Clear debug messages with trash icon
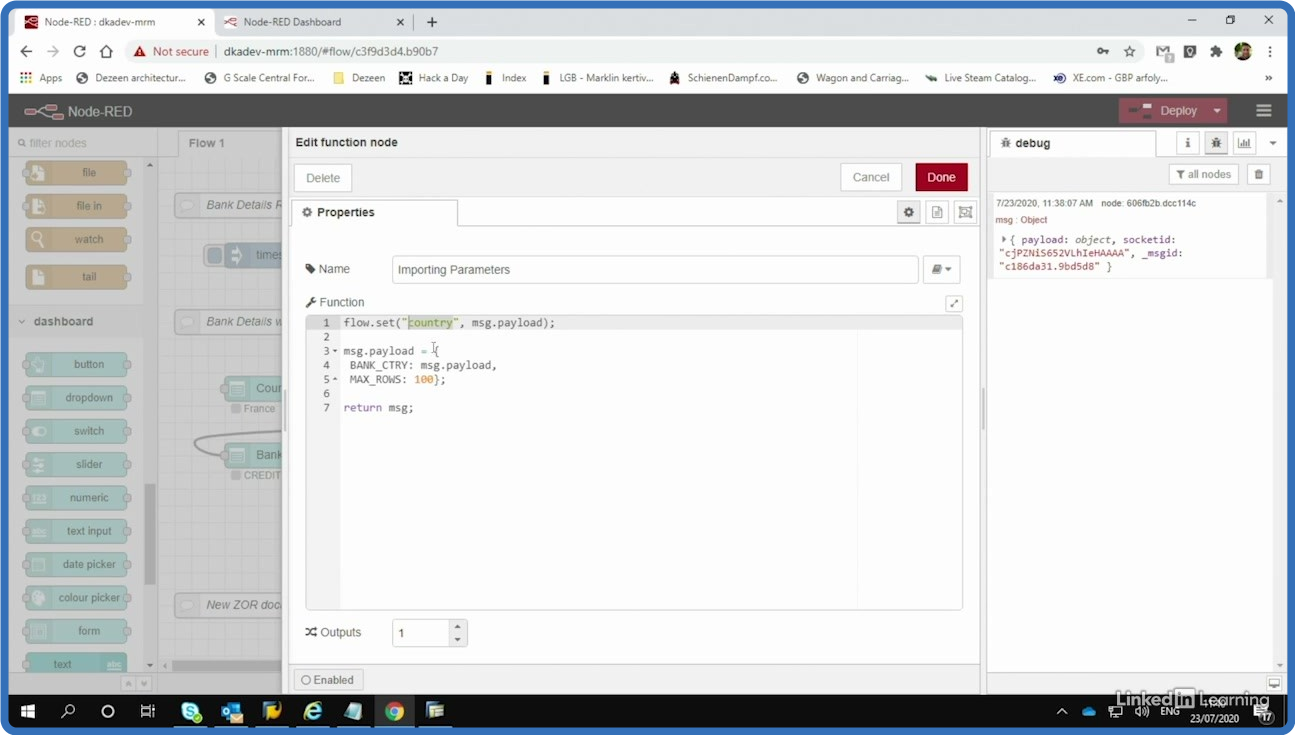1295x735 pixels. point(1259,174)
